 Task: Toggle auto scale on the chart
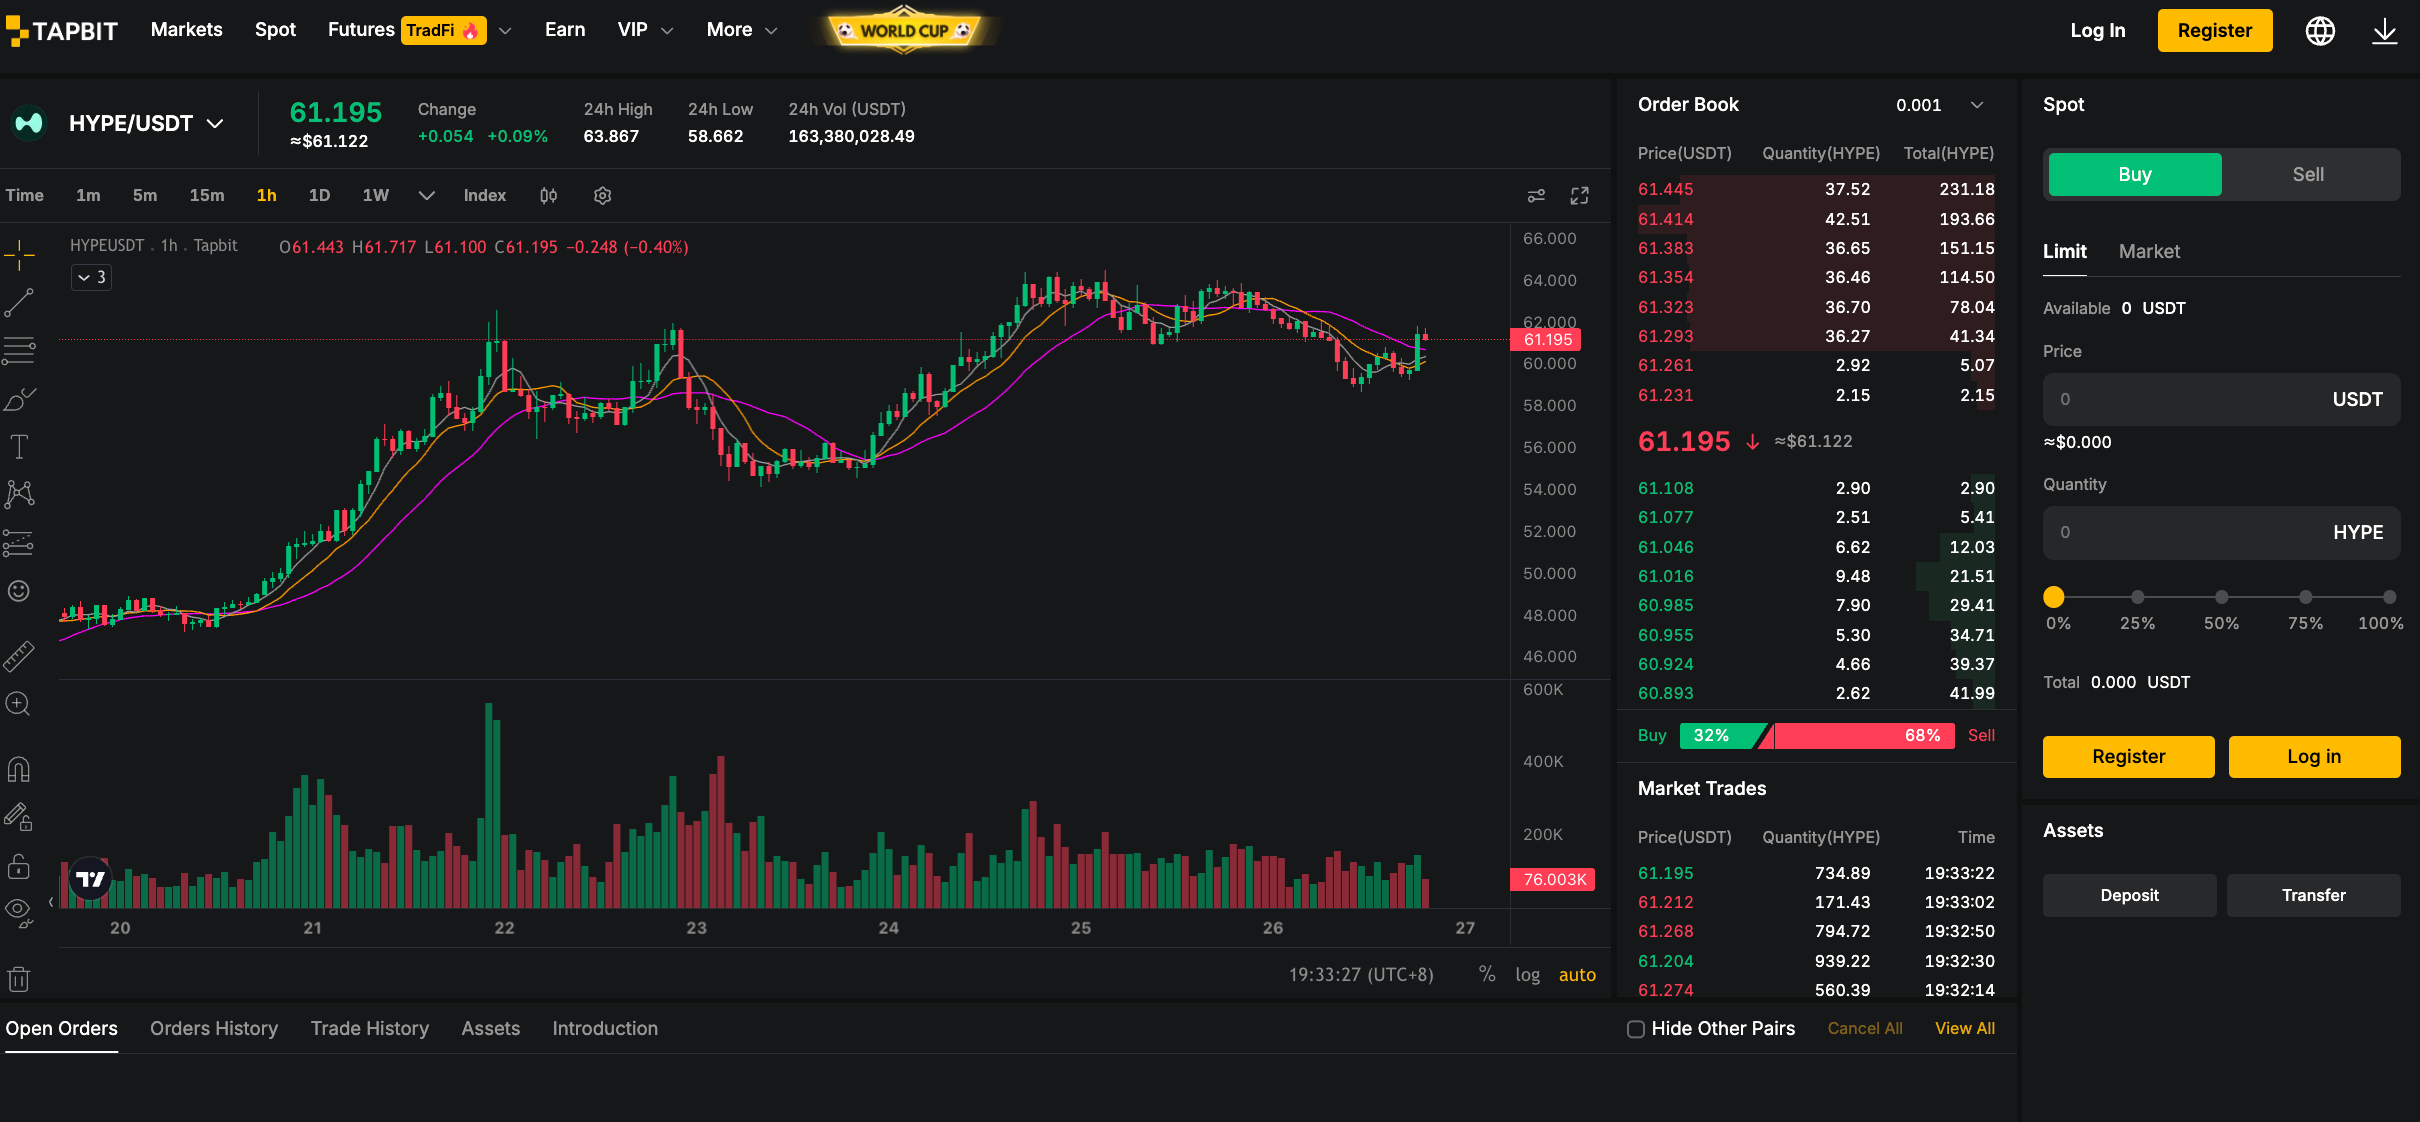(1577, 975)
